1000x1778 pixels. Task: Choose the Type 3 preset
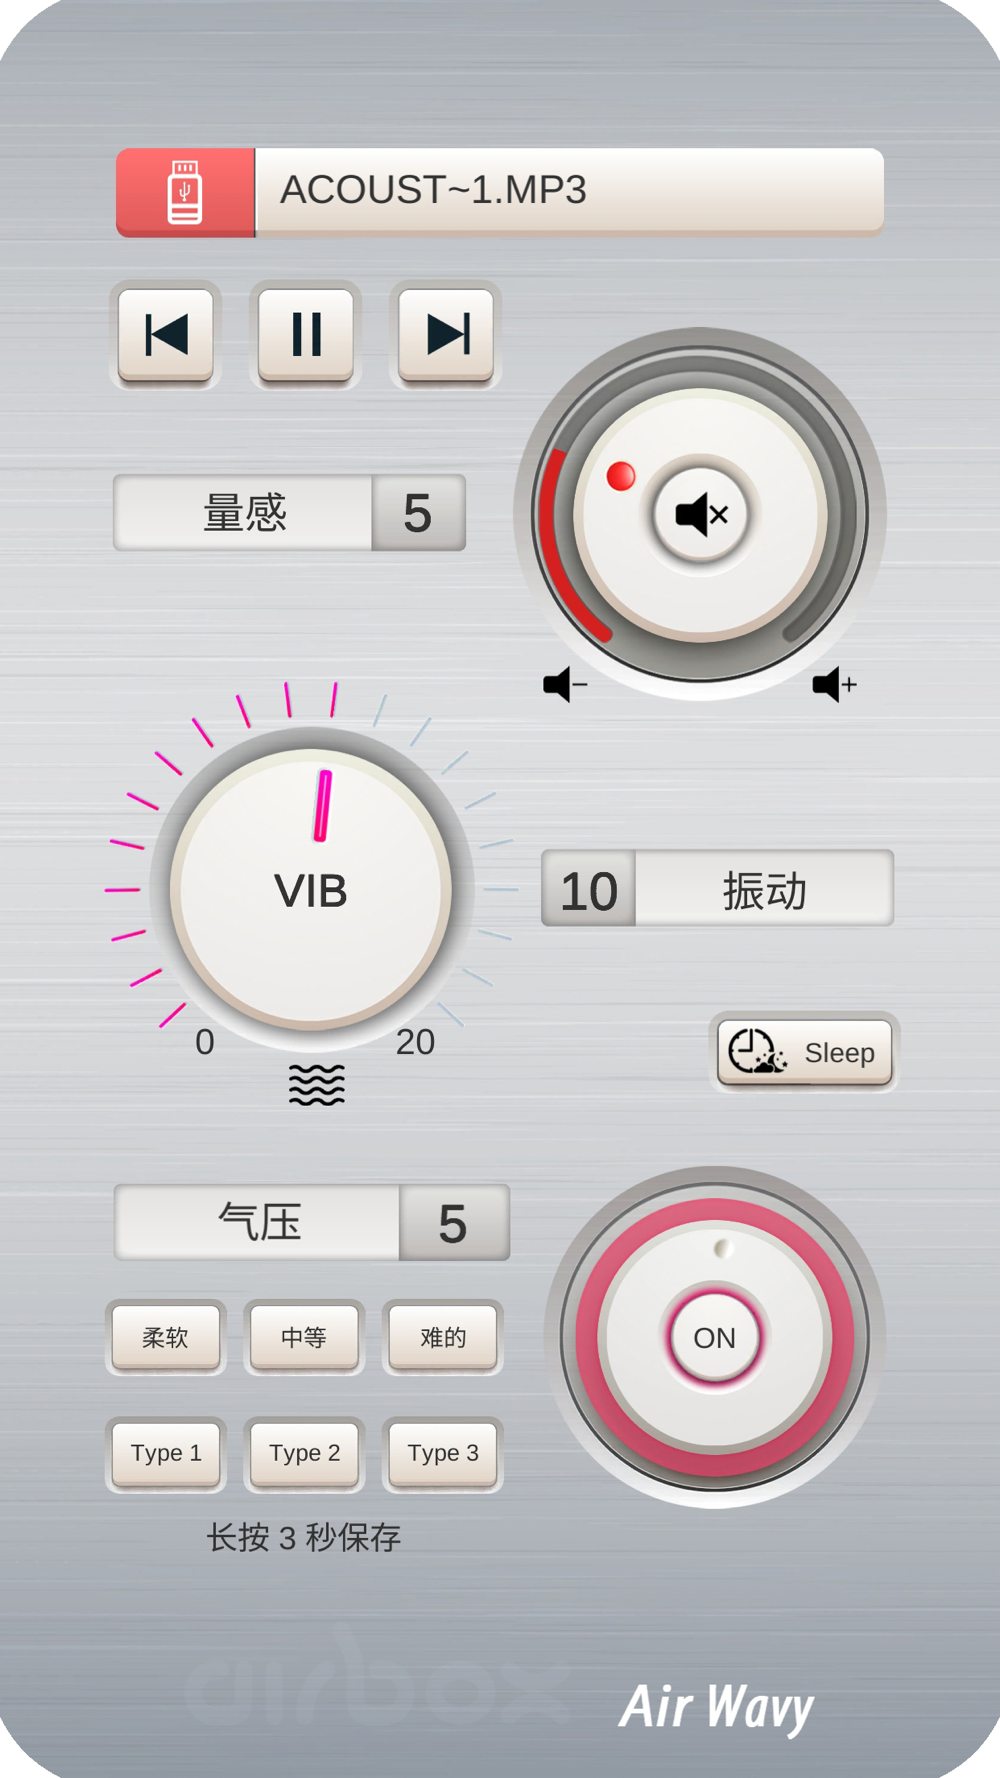[443, 1453]
